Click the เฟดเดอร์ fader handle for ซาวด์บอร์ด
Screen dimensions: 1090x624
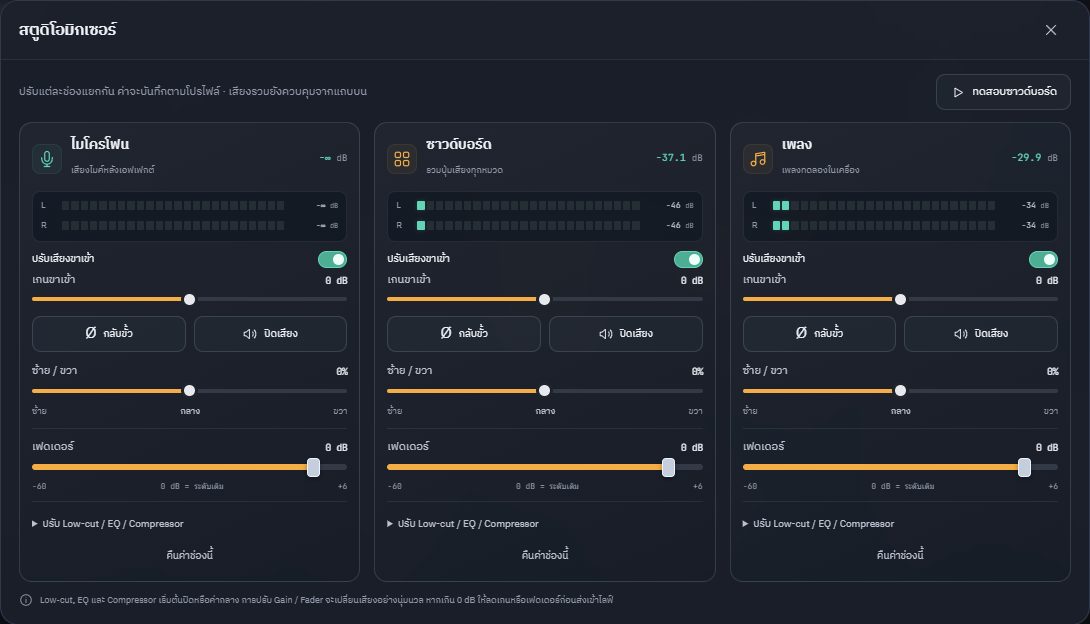click(668, 467)
